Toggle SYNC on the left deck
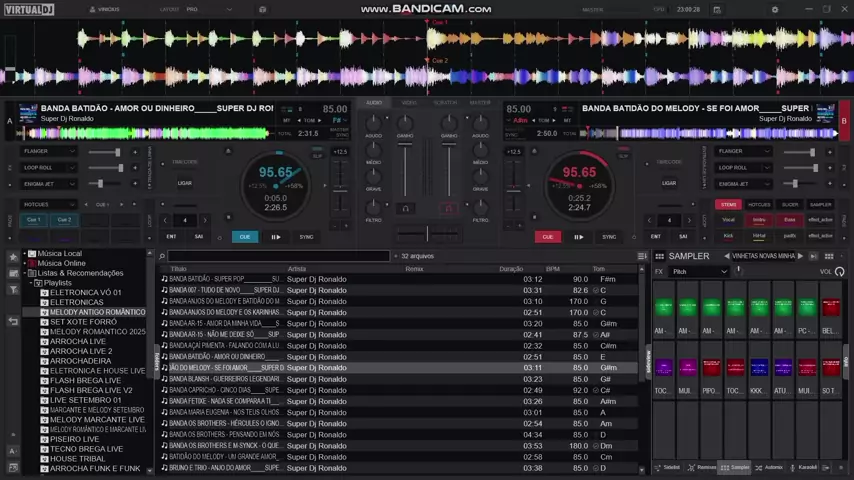This screenshot has width=854, height=480. coord(306,237)
